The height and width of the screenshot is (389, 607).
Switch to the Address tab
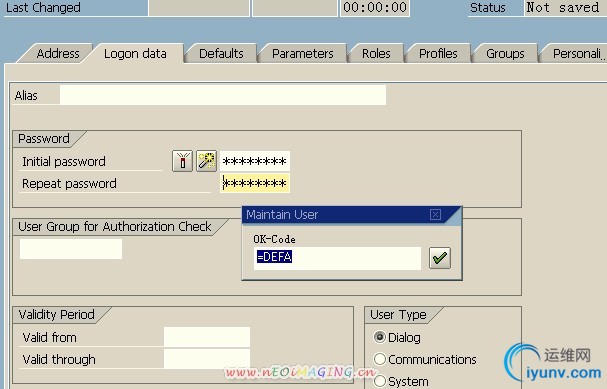pos(58,53)
